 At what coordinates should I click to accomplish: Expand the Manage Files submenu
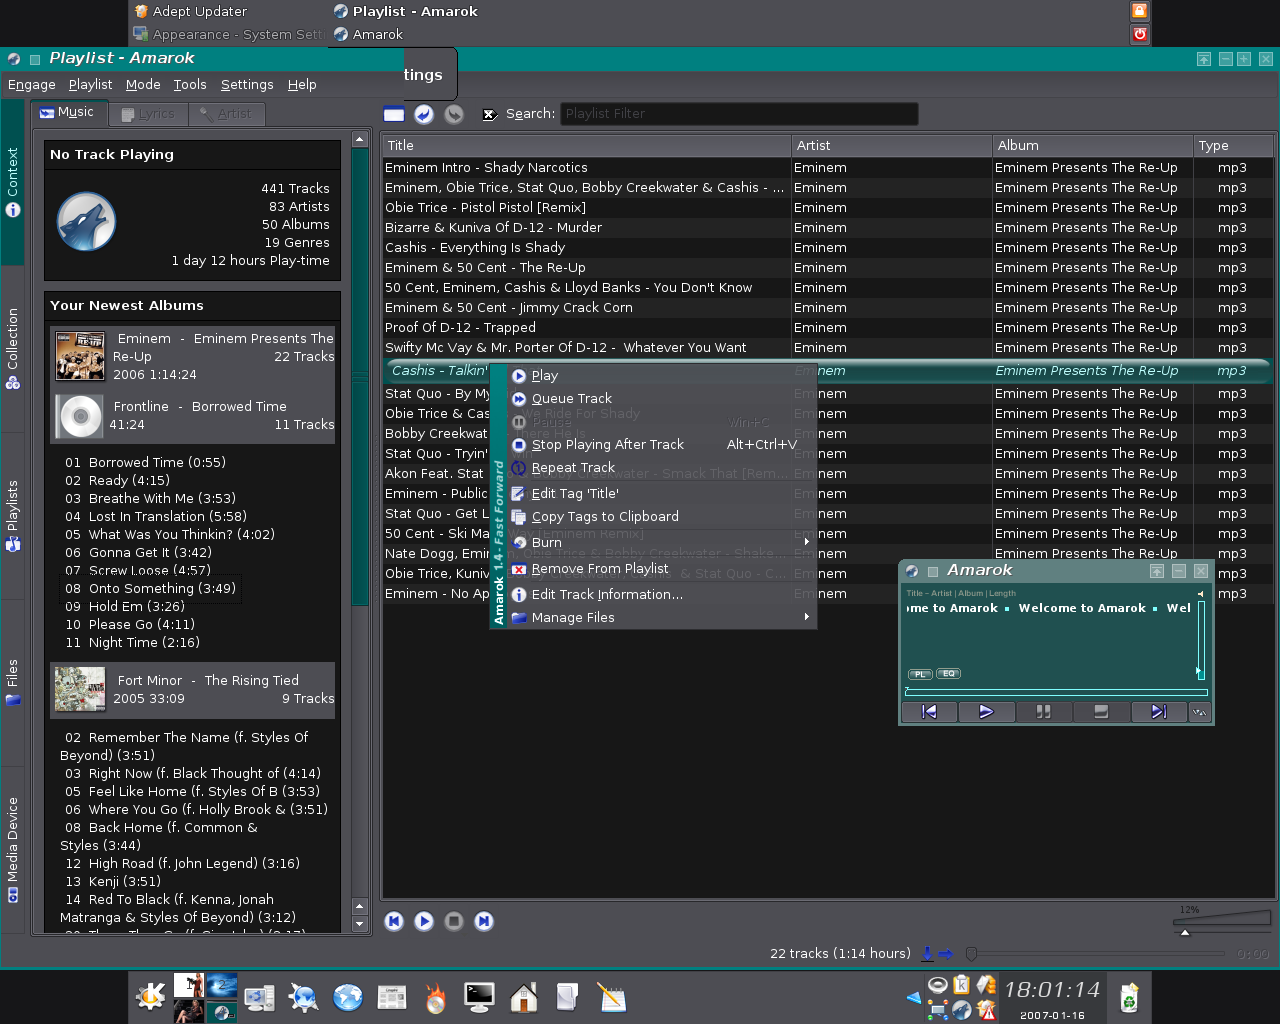click(x=662, y=617)
